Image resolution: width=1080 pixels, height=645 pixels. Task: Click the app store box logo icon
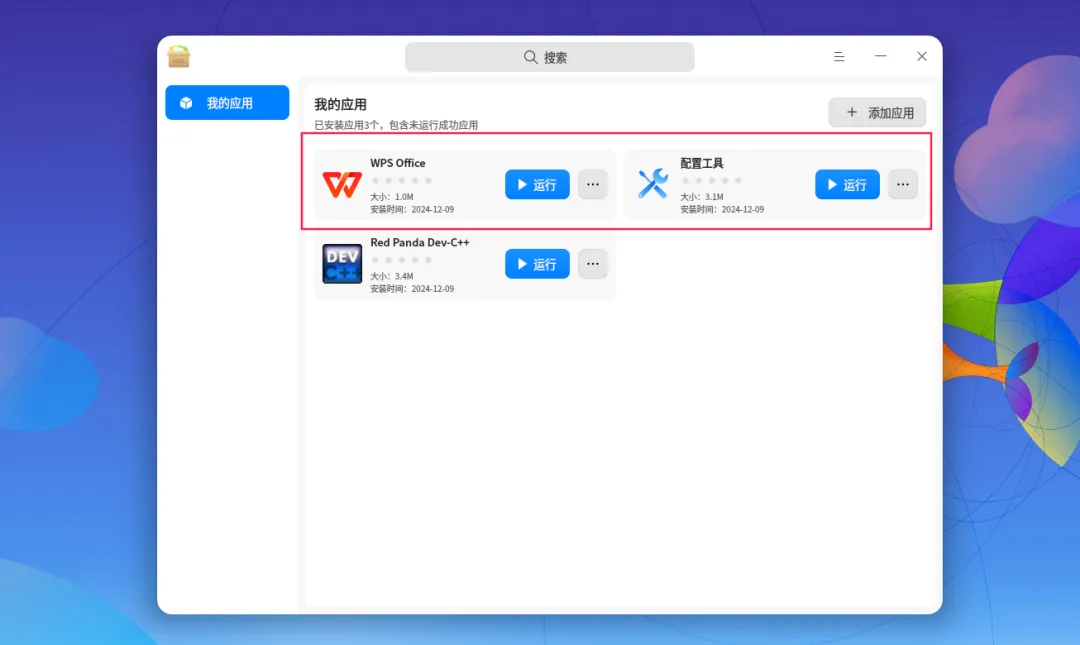(x=178, y=57)
